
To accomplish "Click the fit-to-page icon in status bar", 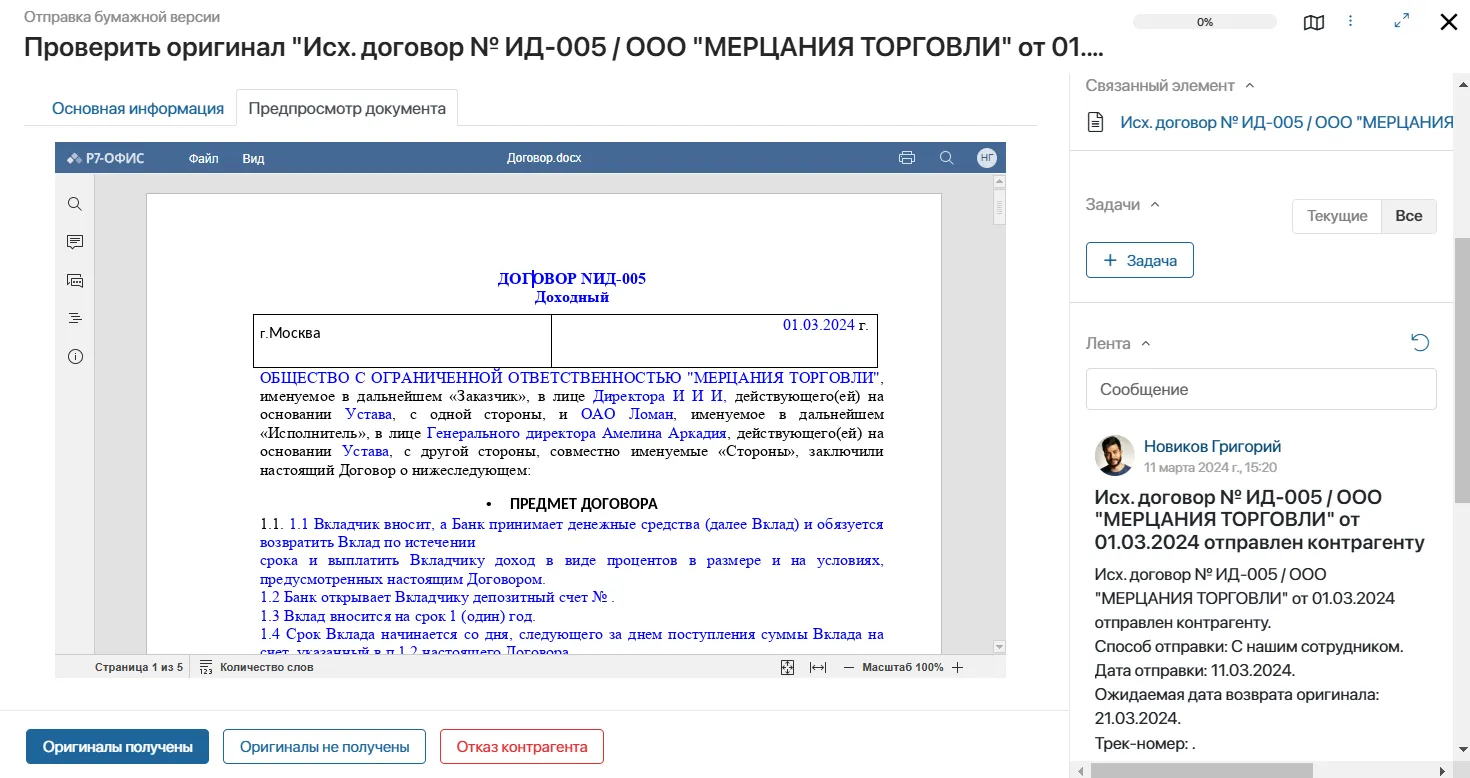I will click(787, 666).
